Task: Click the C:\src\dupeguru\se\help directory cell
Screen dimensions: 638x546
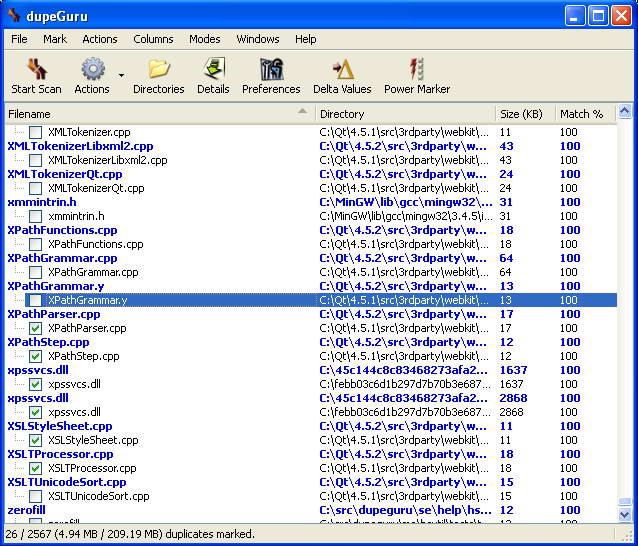Action: pyautogui.click(x=405, y=510)
